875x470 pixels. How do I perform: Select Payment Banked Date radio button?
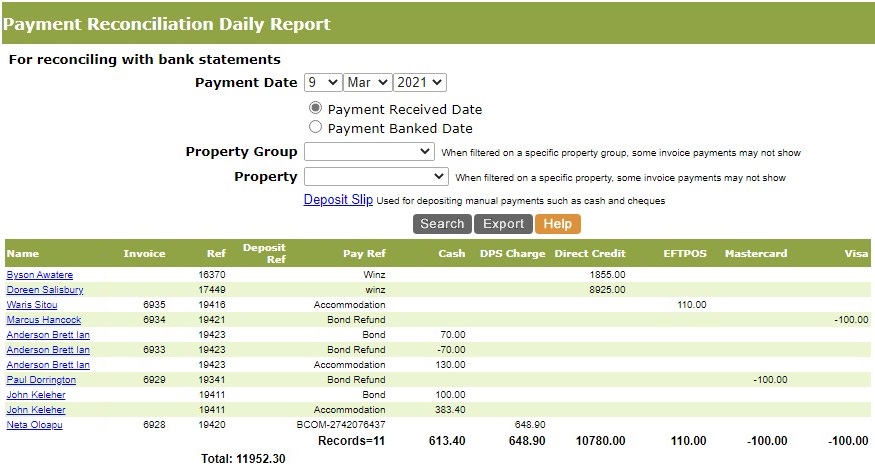point(315,127)
